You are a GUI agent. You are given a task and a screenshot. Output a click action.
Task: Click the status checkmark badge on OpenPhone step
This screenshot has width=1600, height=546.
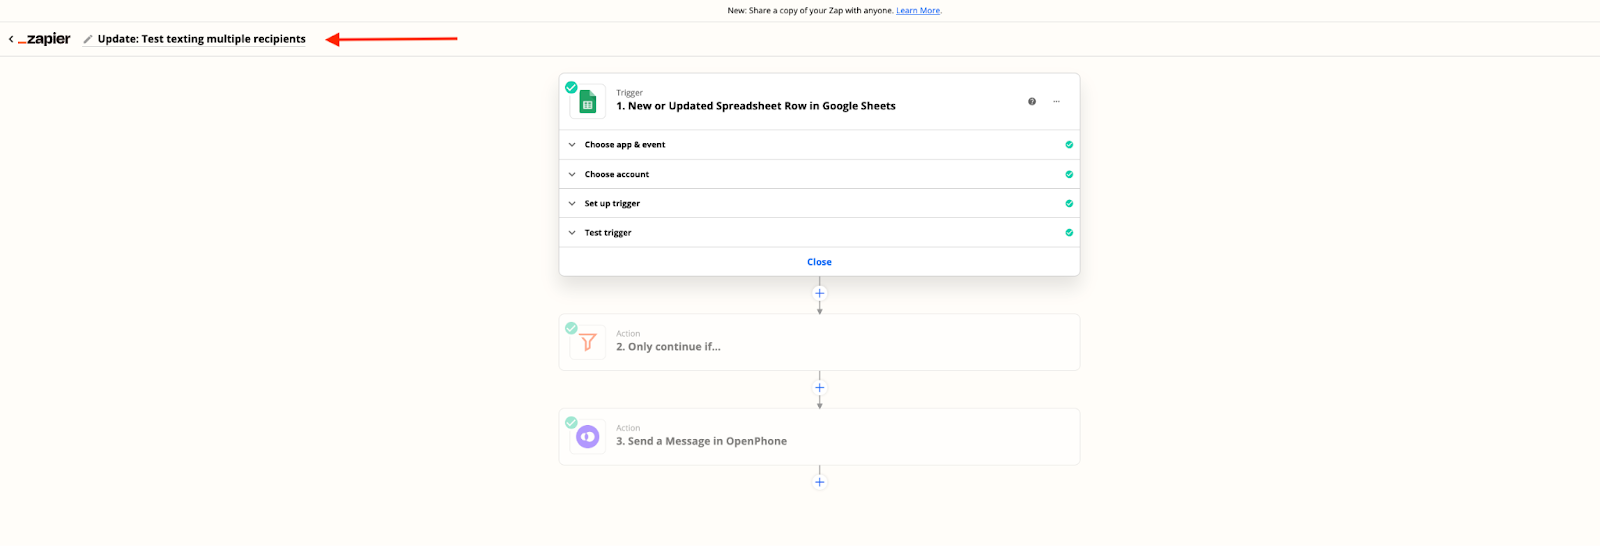click(x=571, y=422)
